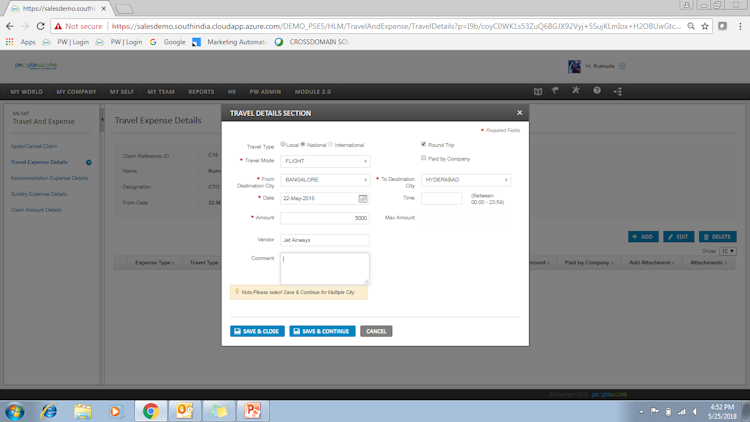This screenshot has height=422, width=750.
Task: Open browser zoom magnifier icon
Action: 691,26
